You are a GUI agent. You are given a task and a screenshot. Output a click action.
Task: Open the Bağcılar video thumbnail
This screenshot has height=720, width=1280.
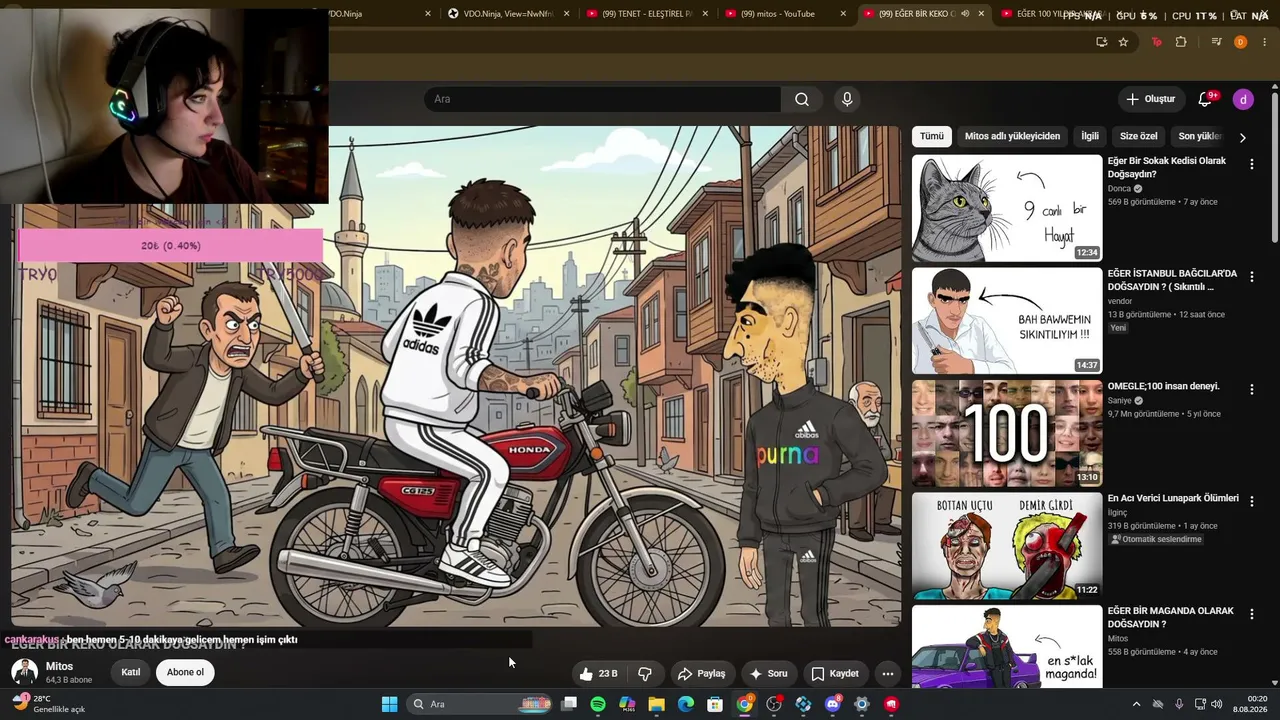pos(1006,321)
